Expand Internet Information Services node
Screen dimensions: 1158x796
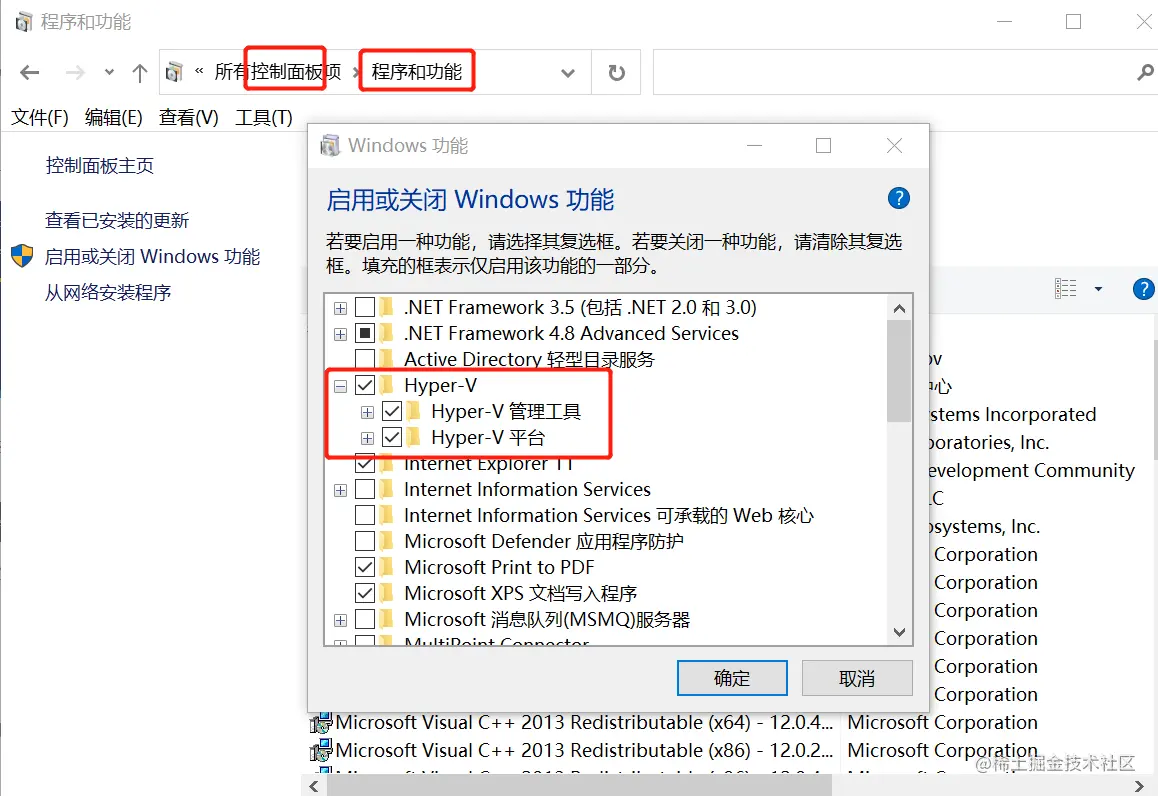click(340, 490)
